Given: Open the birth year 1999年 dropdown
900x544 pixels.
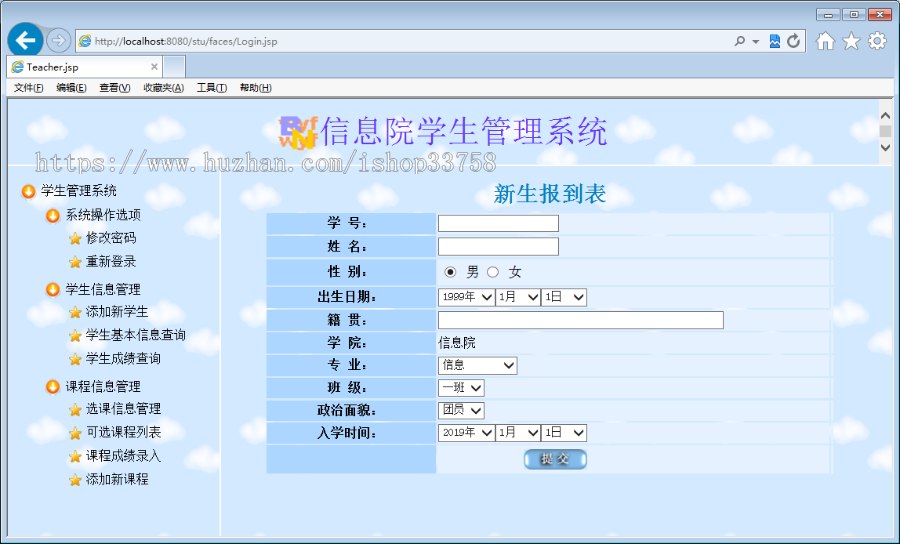Looking at the screenshot, I should (466, 297).
